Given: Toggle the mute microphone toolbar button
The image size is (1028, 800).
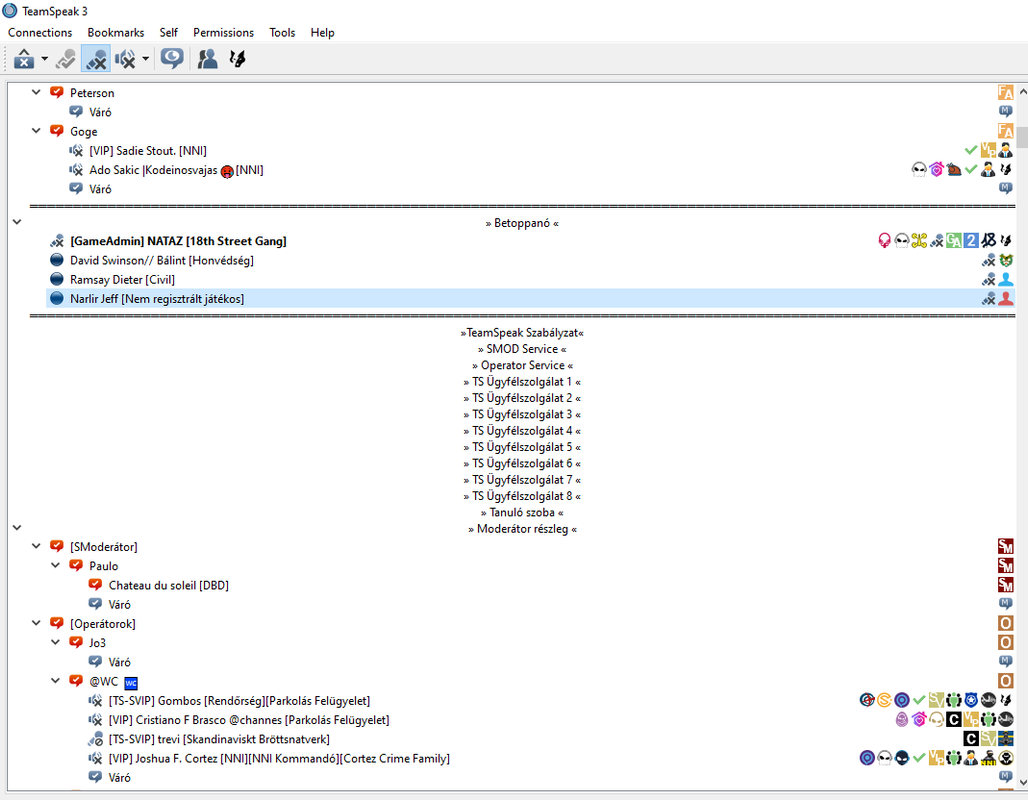Looking at the screenshot, I should (x=96, y=59).
